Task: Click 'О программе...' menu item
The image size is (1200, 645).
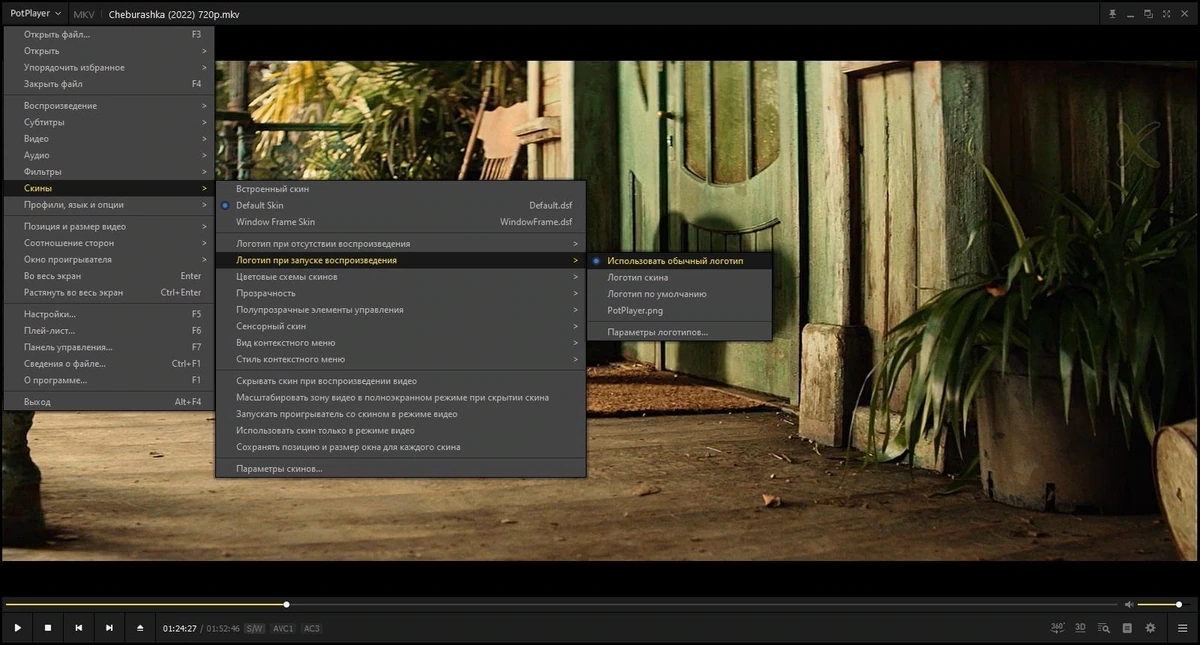Action: tap(108, 380)
